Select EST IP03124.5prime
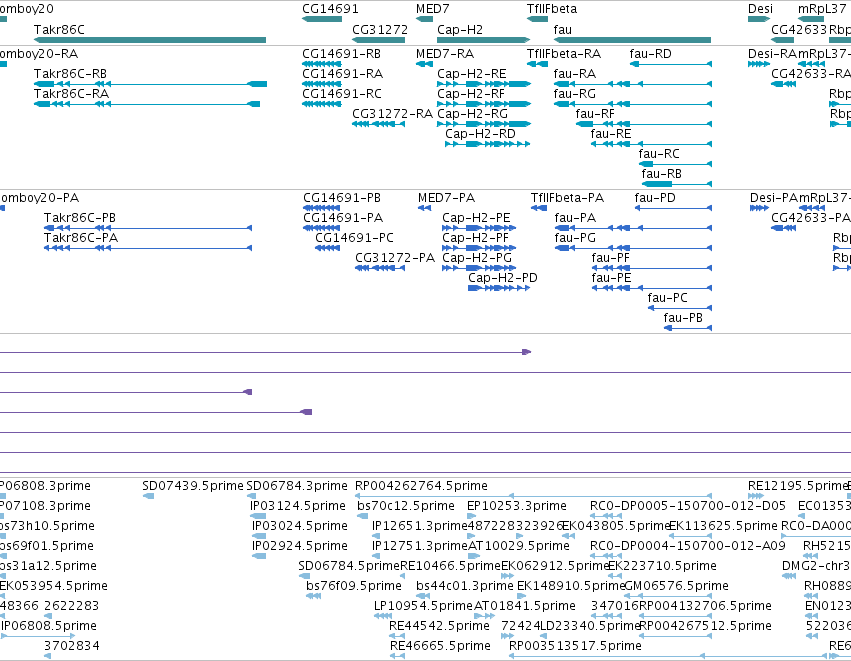Screen dimensions: 851x661 click(298, 506)
